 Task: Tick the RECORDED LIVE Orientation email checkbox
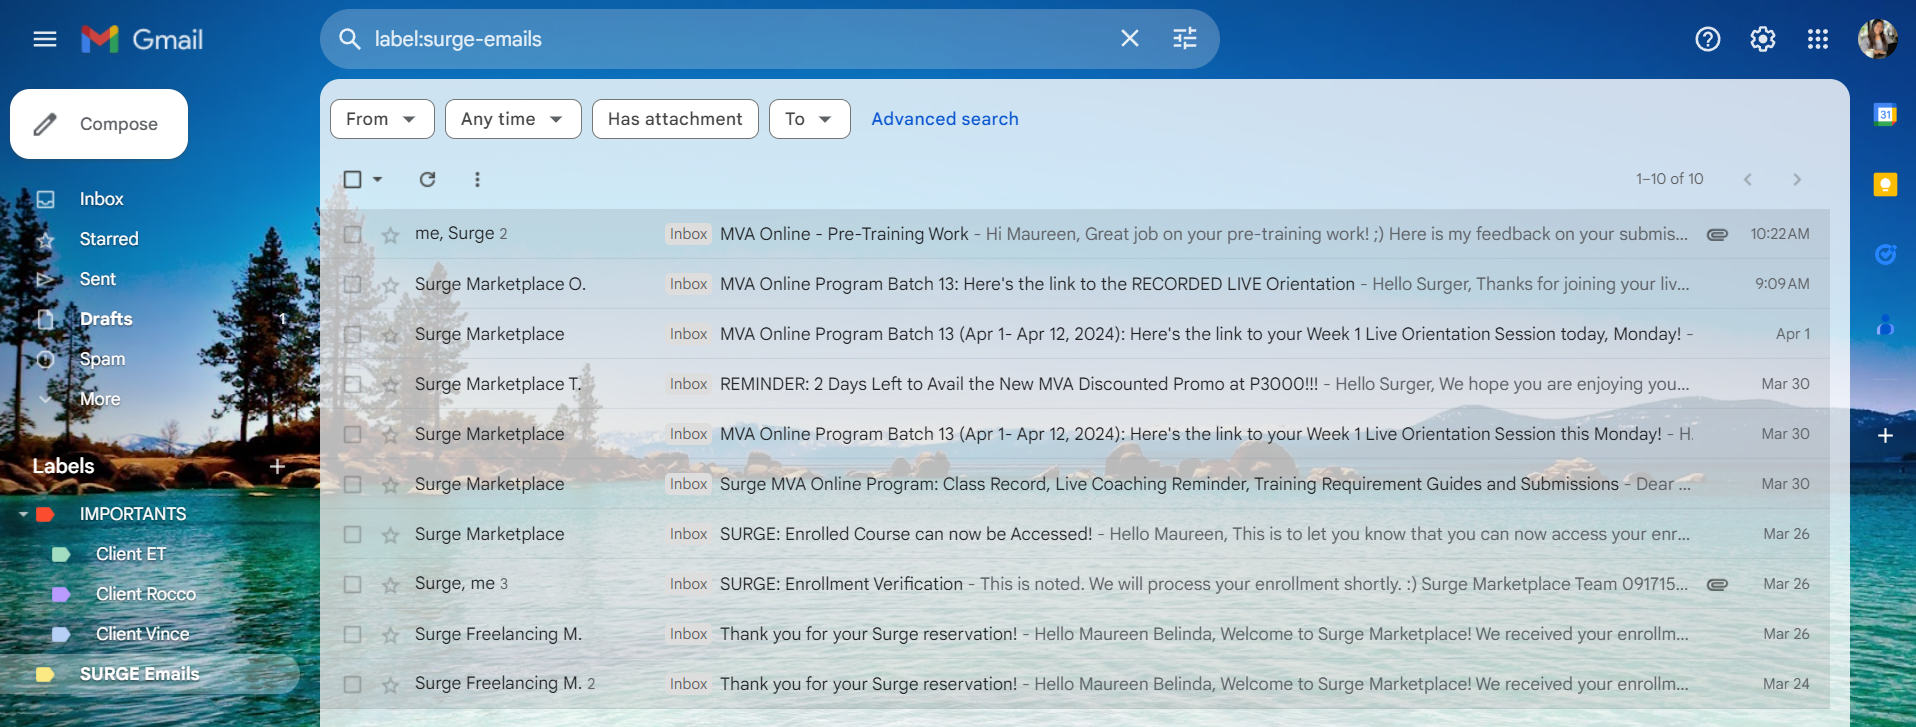click(352, 284)
